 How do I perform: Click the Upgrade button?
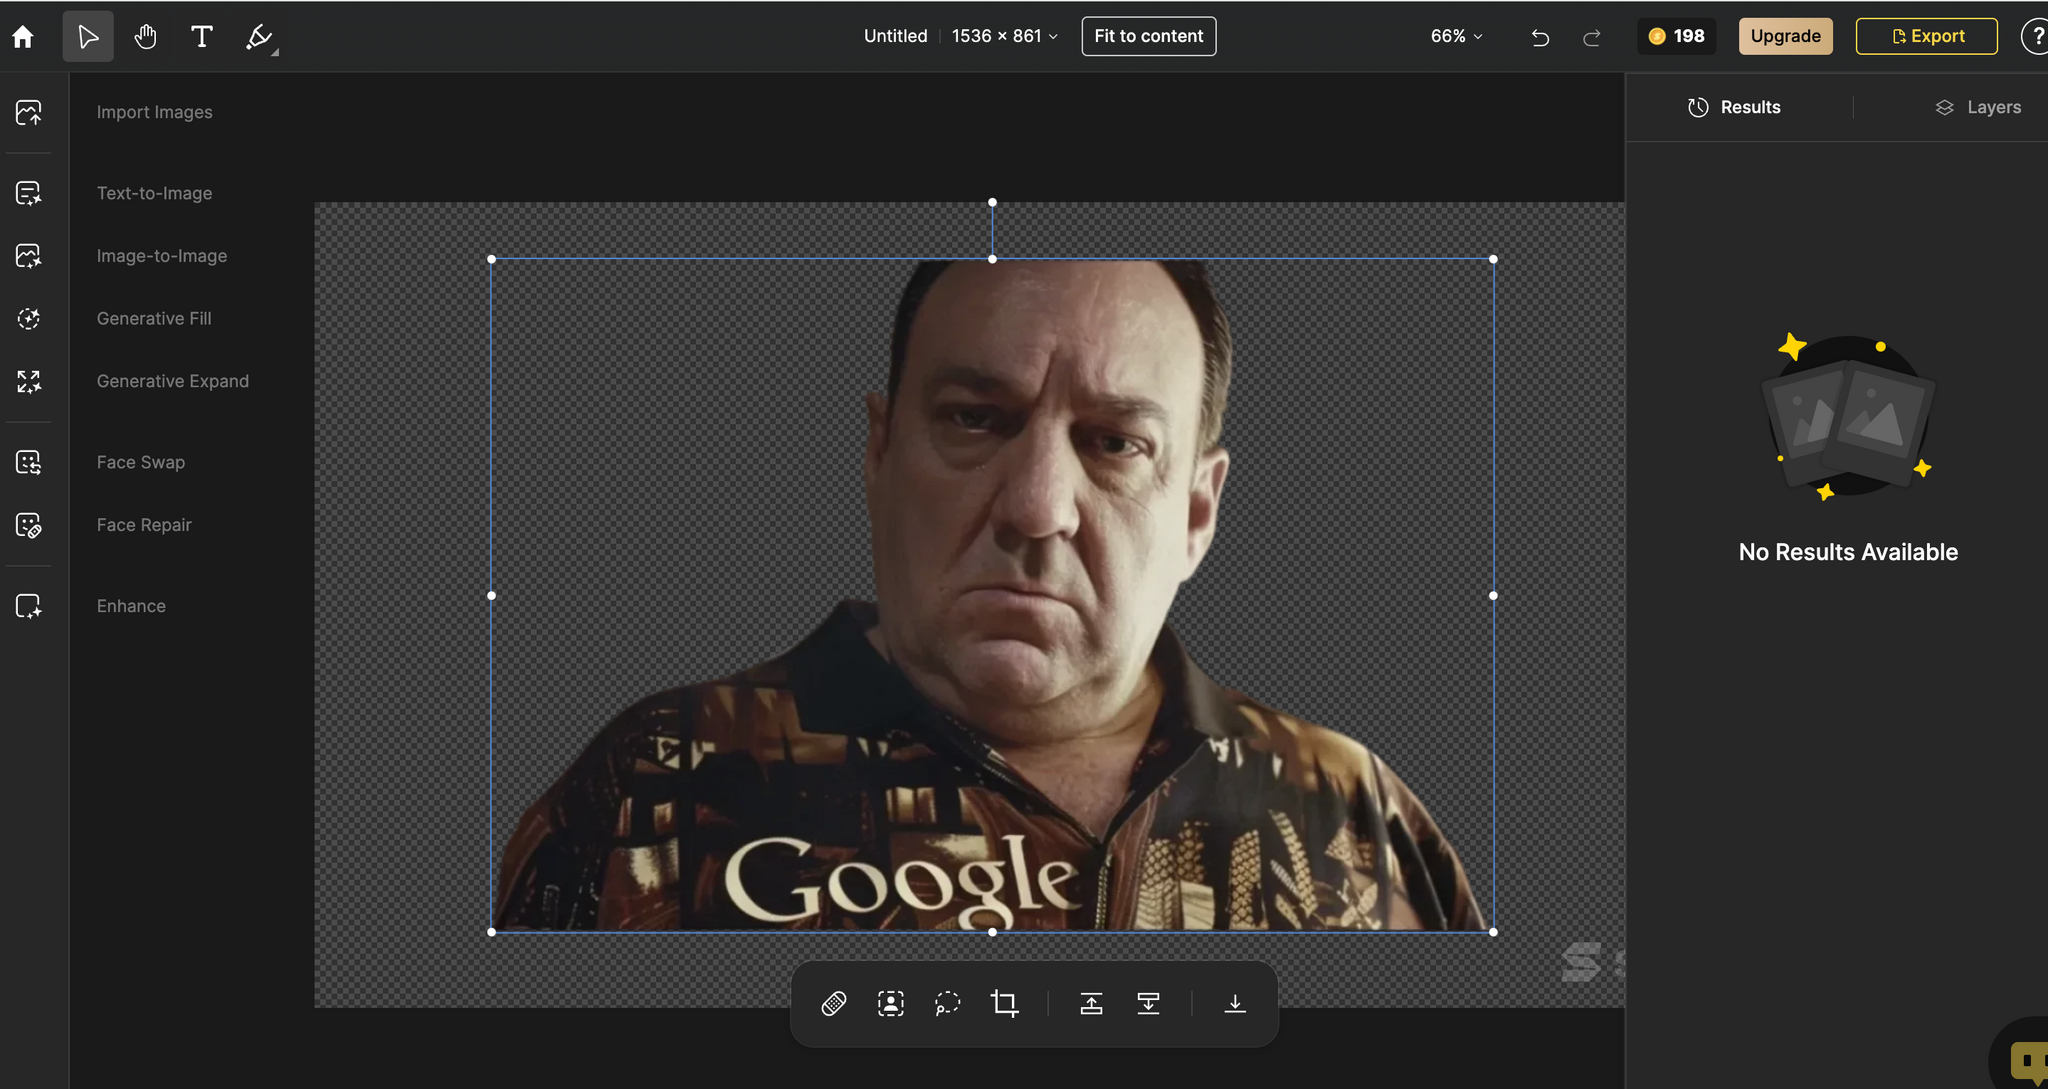pos(1785,36)
